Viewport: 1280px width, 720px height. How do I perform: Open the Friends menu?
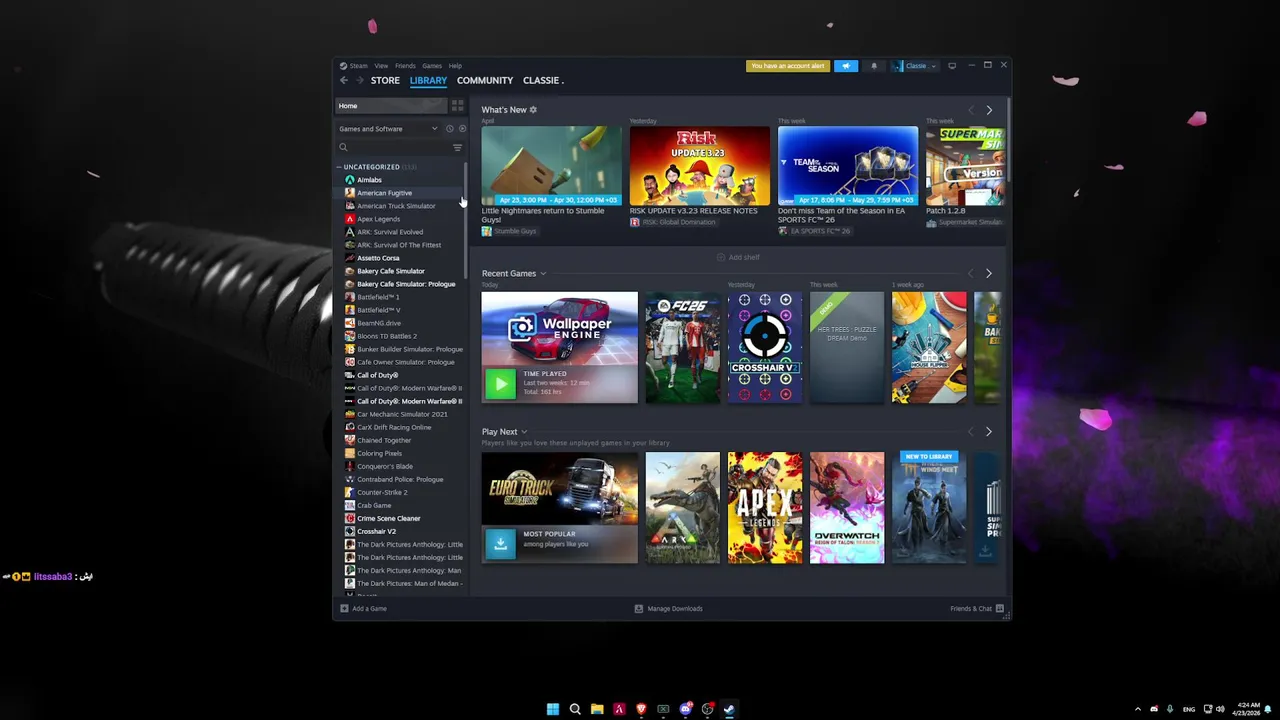(405, 66)
